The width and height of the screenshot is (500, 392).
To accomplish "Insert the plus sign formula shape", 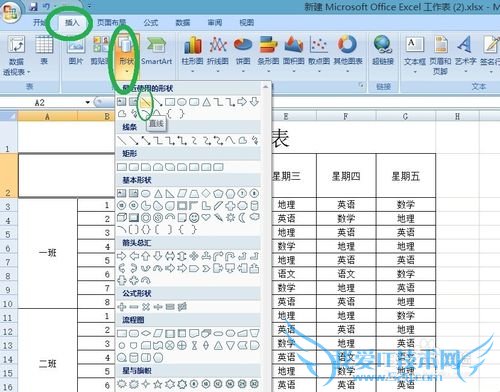I will coord(122,307).
